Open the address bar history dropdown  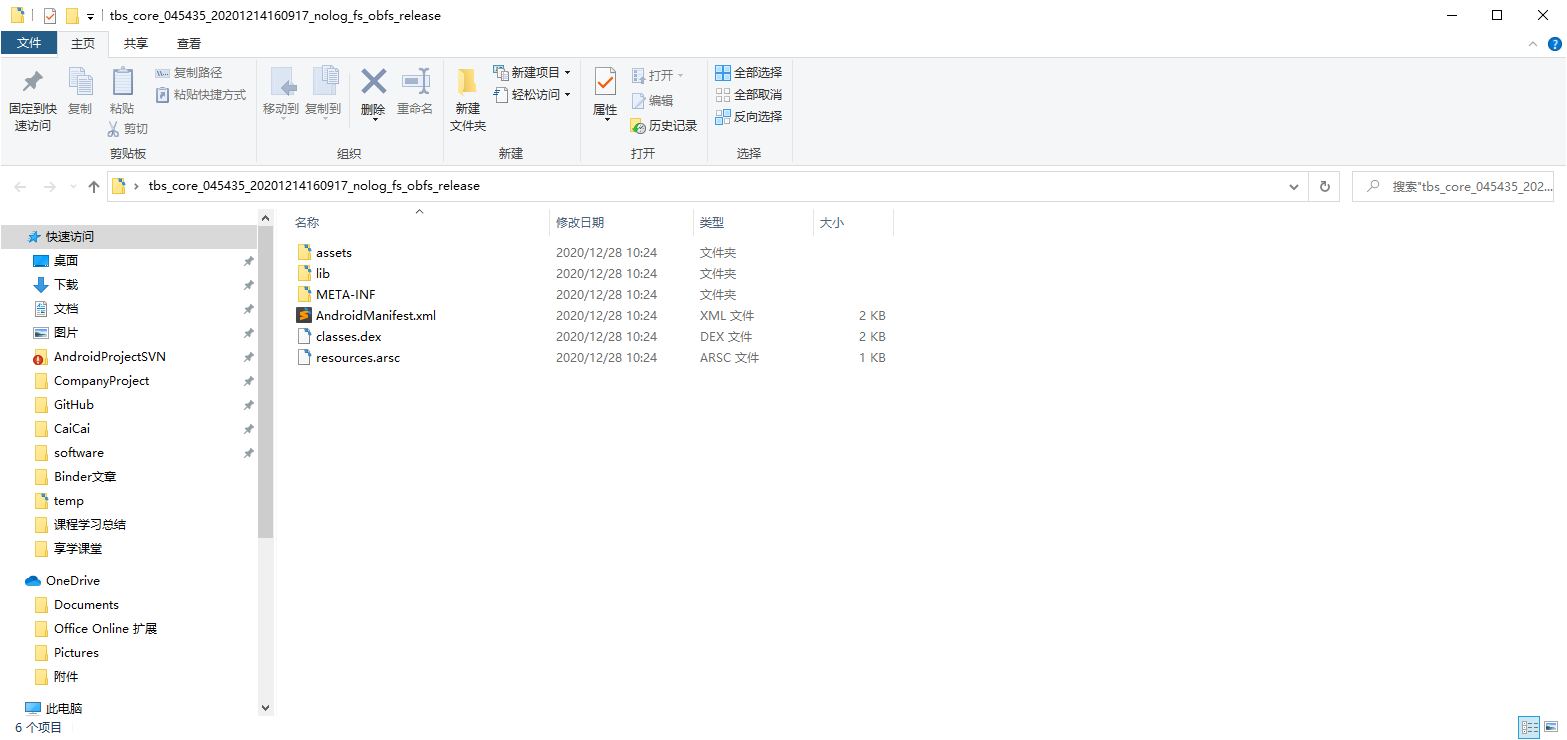[x=1294, y=186]
